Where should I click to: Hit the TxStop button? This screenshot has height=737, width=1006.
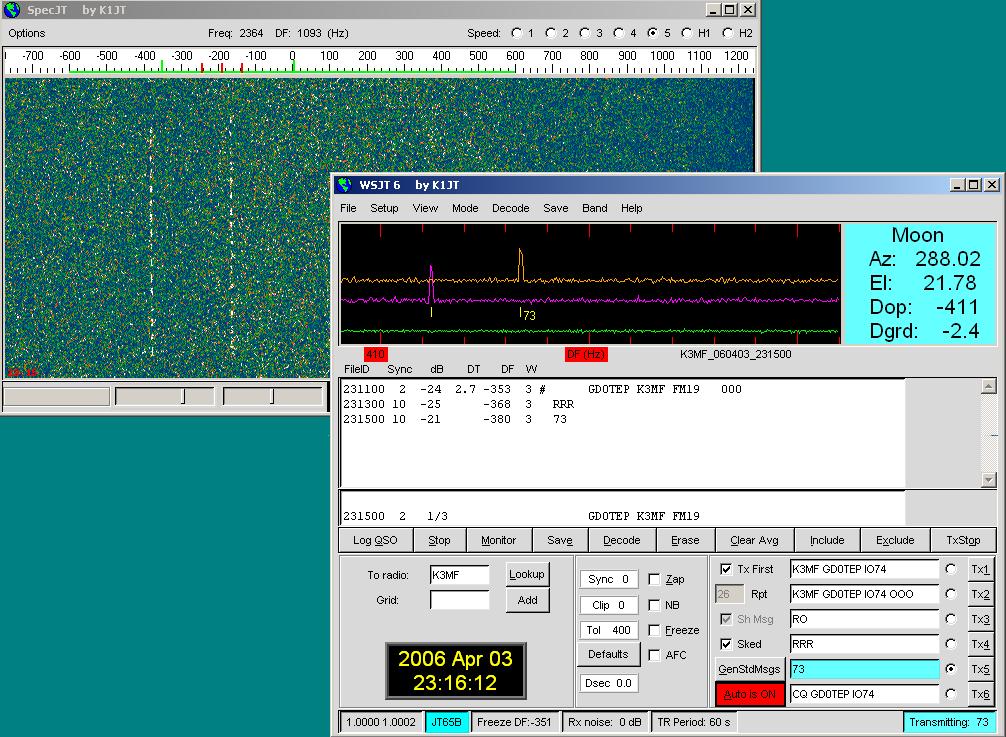point(962,540)
